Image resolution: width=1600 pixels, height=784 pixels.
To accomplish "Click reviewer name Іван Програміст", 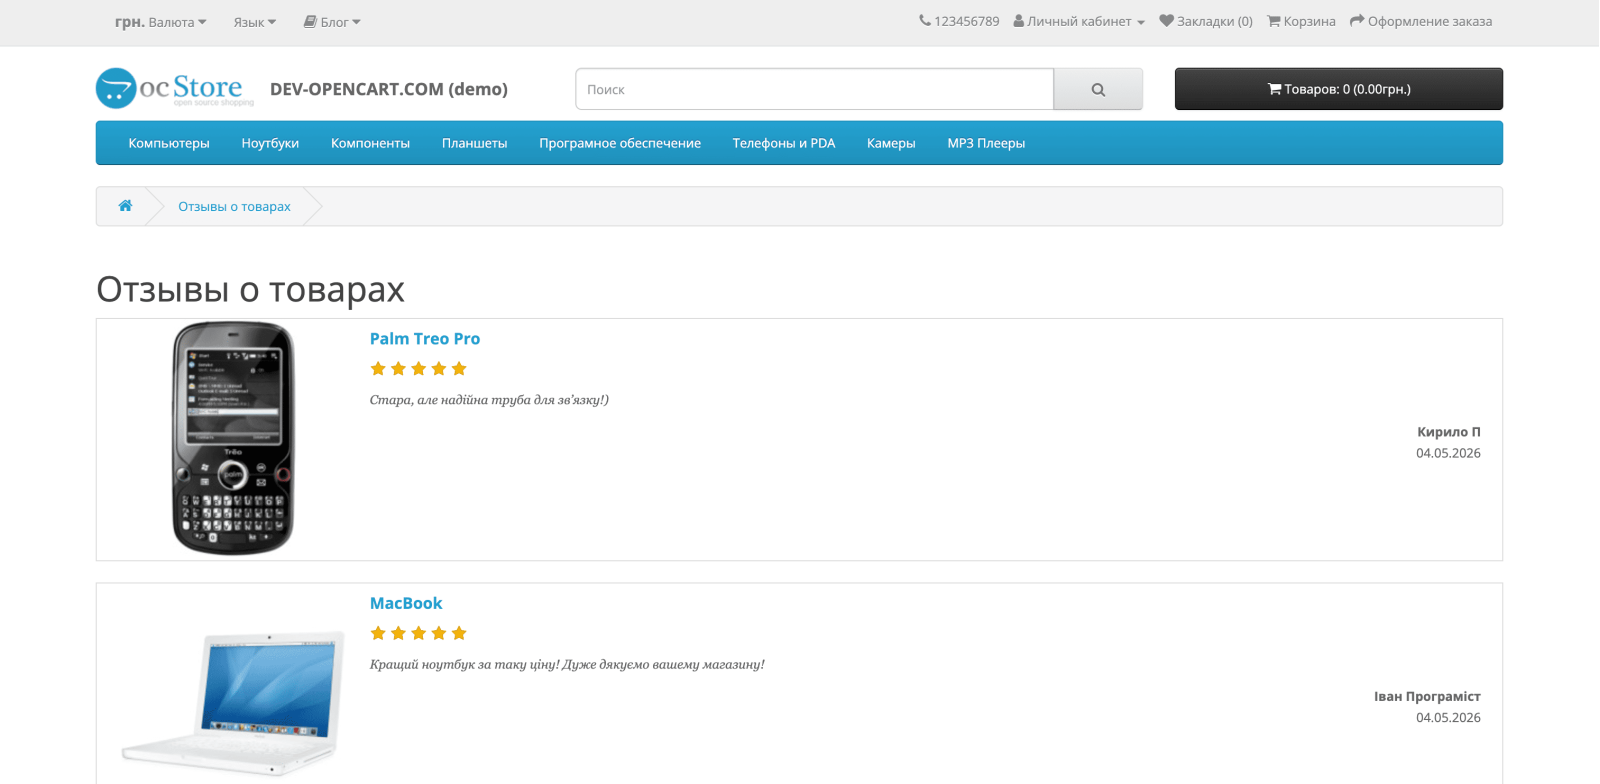I will pyautogui.click(x=1427, y=696).
